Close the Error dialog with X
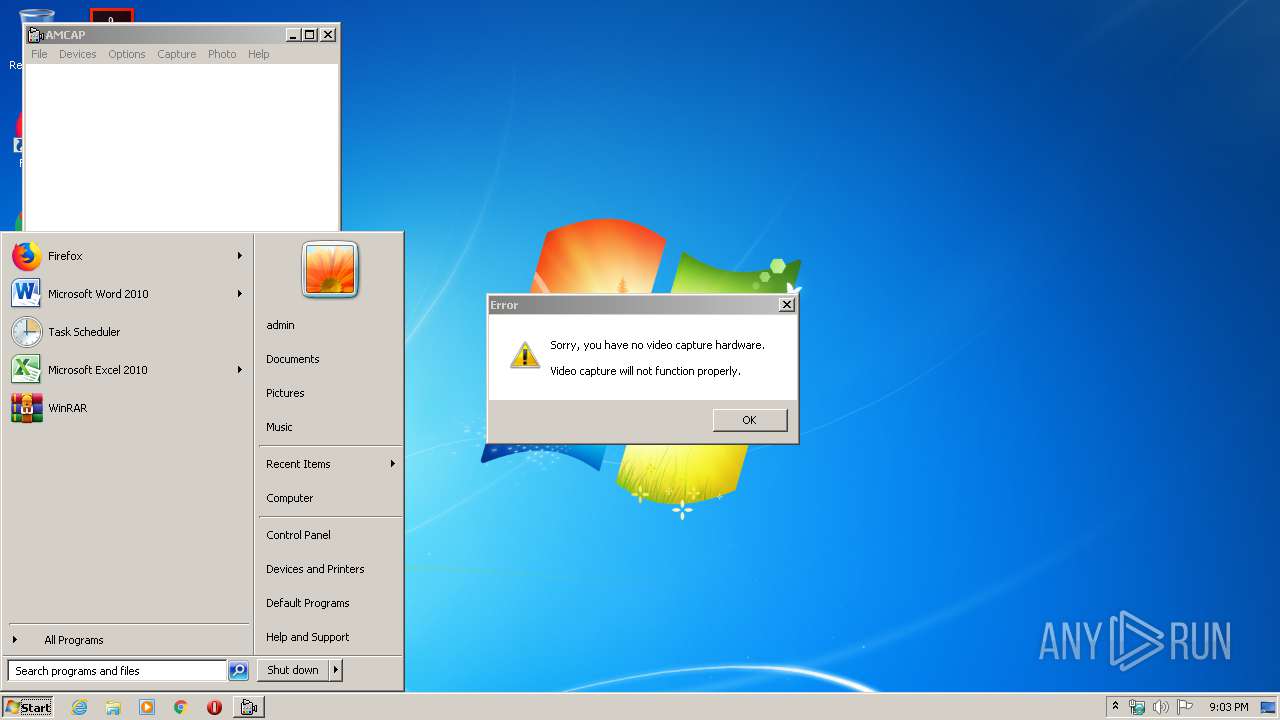Screen dimensions: 1280x720 click(x=787, y=304)
